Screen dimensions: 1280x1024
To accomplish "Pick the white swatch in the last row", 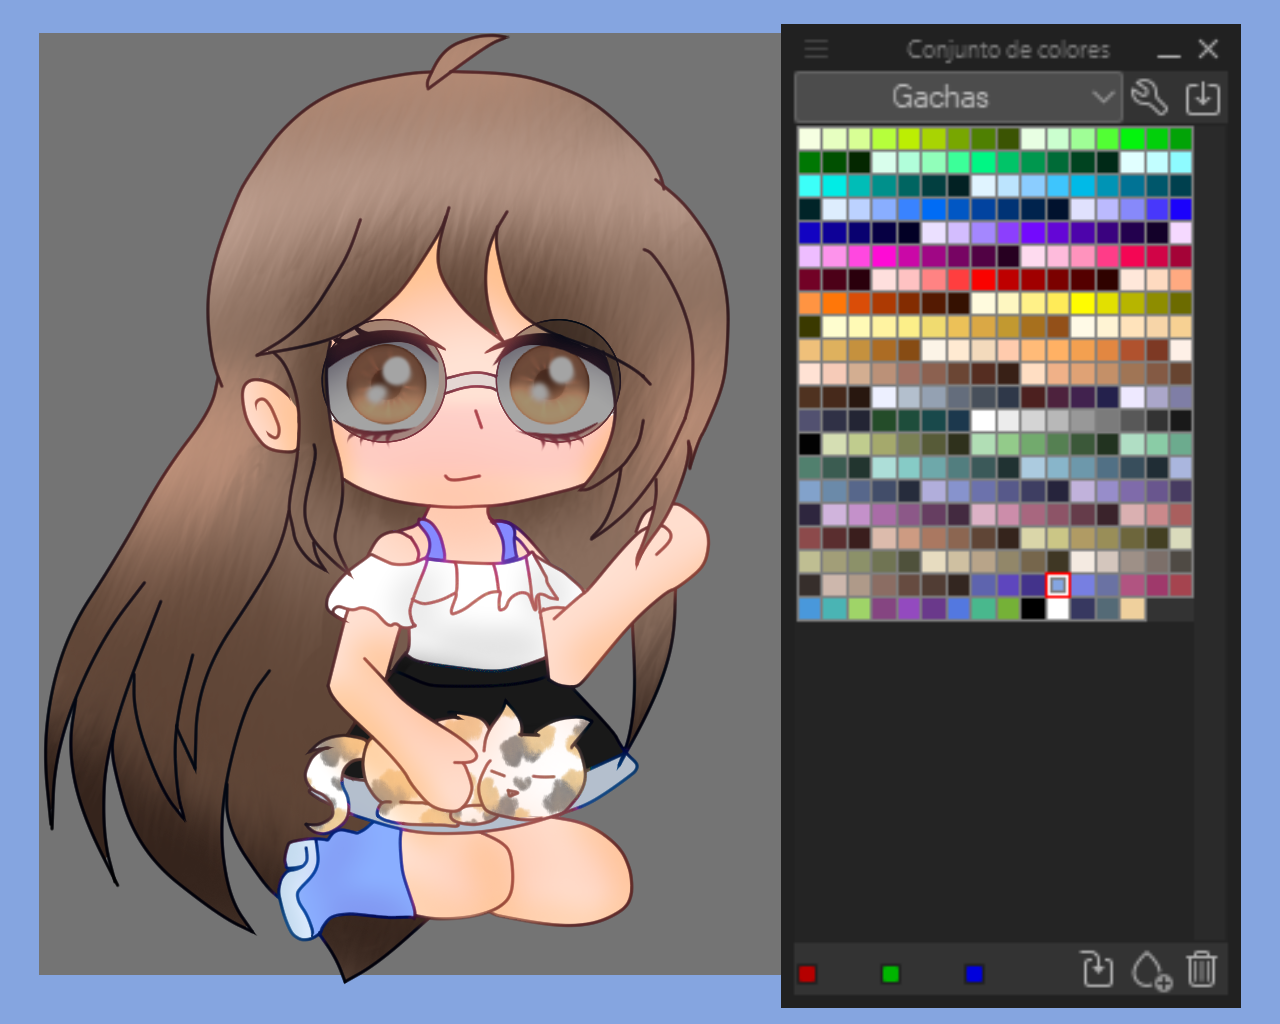I will point(1058,609).
